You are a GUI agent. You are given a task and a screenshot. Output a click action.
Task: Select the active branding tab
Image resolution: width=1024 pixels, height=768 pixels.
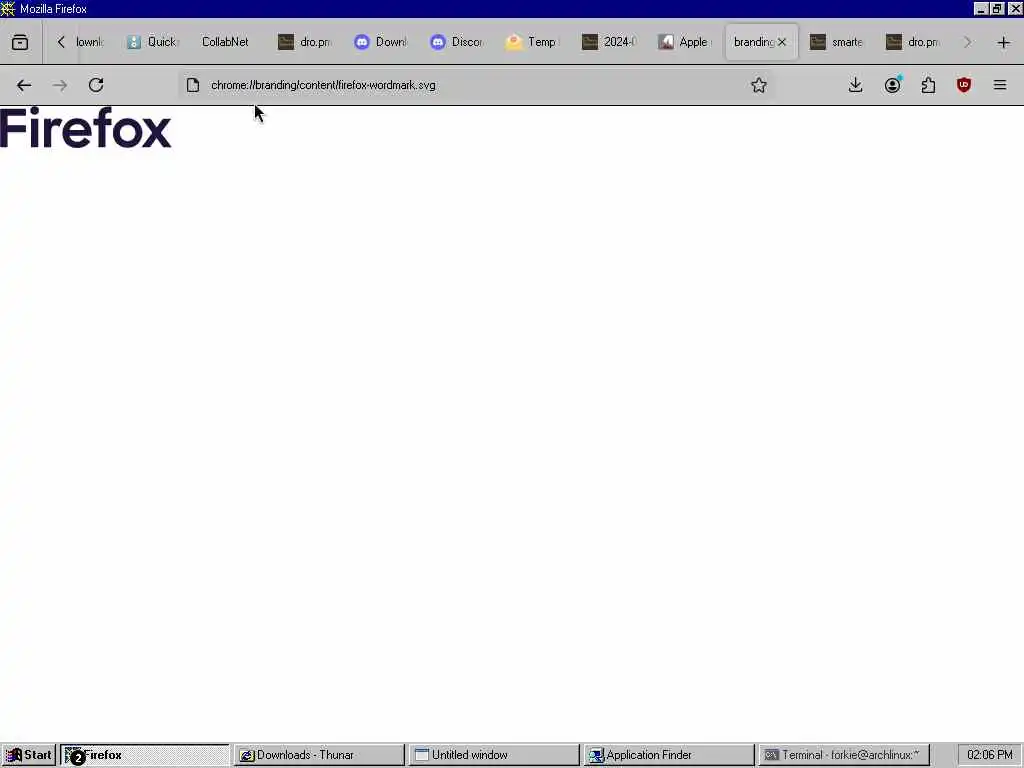point(754,42)
